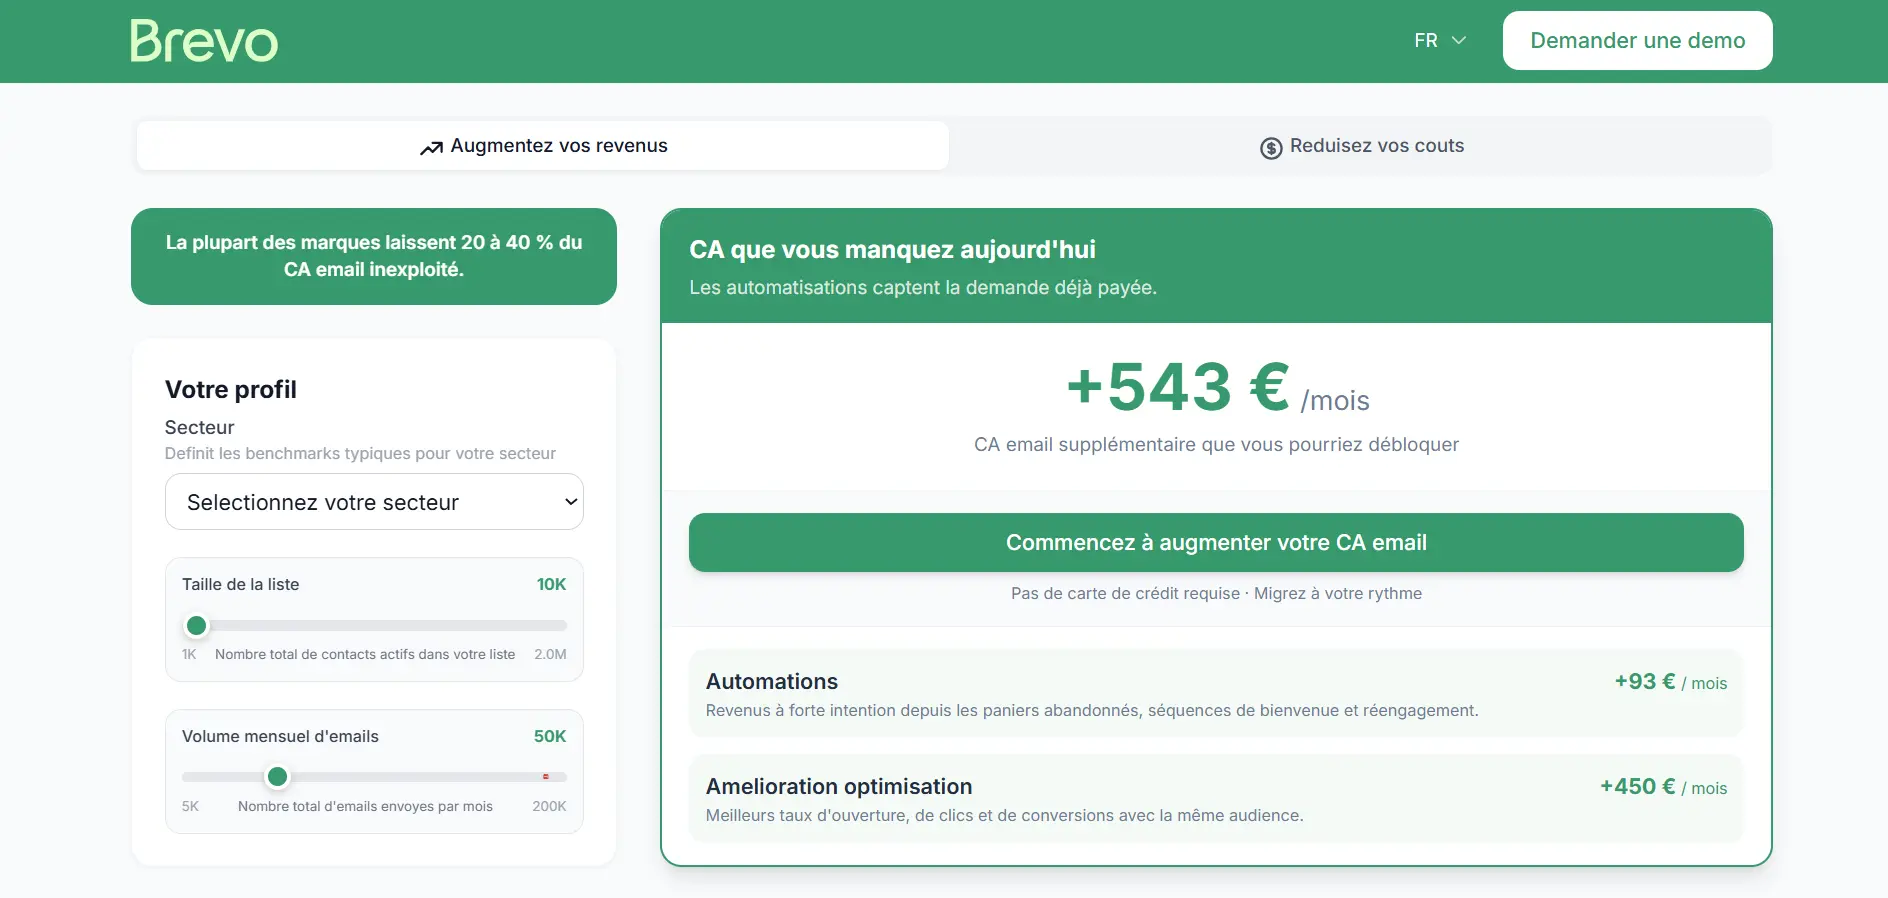Click the green banner about unexploited CA email
1888x898 pixels.
[x=373, y=256]
